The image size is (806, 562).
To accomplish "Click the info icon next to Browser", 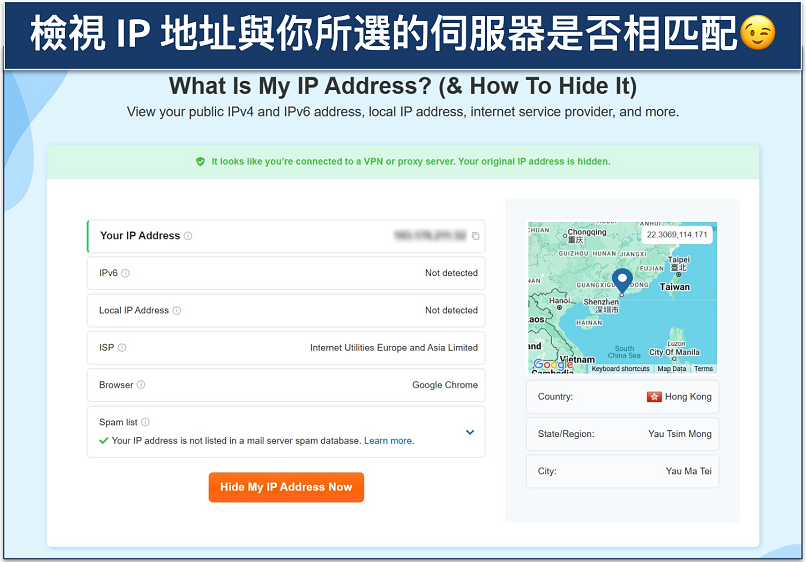I will (x=141, y=385).
